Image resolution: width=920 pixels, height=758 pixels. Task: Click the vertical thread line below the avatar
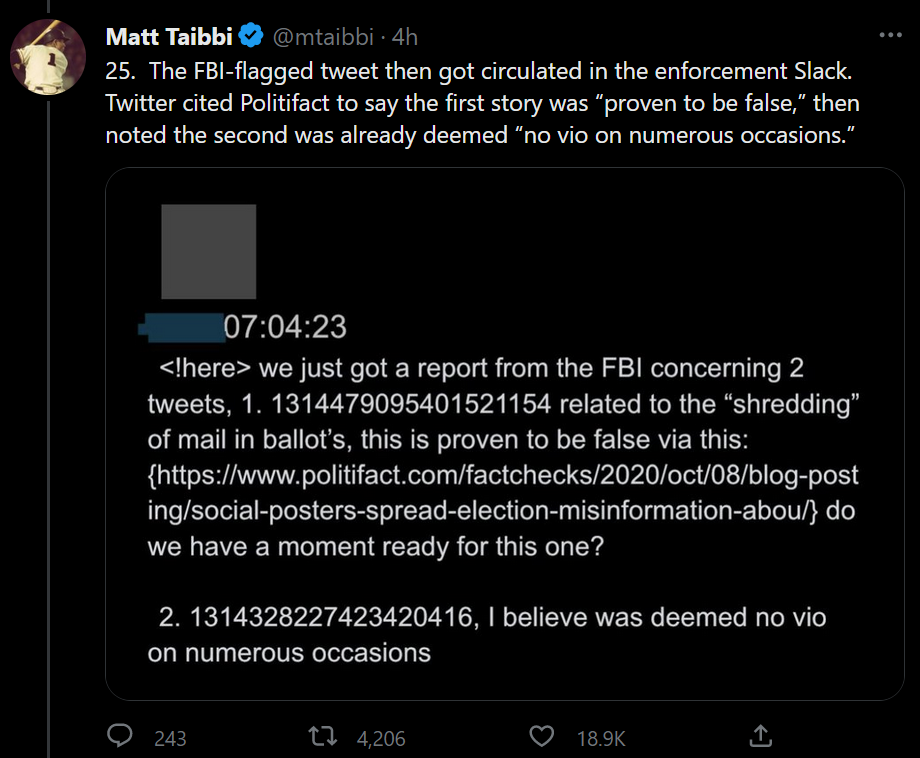[x=48, y=400]
